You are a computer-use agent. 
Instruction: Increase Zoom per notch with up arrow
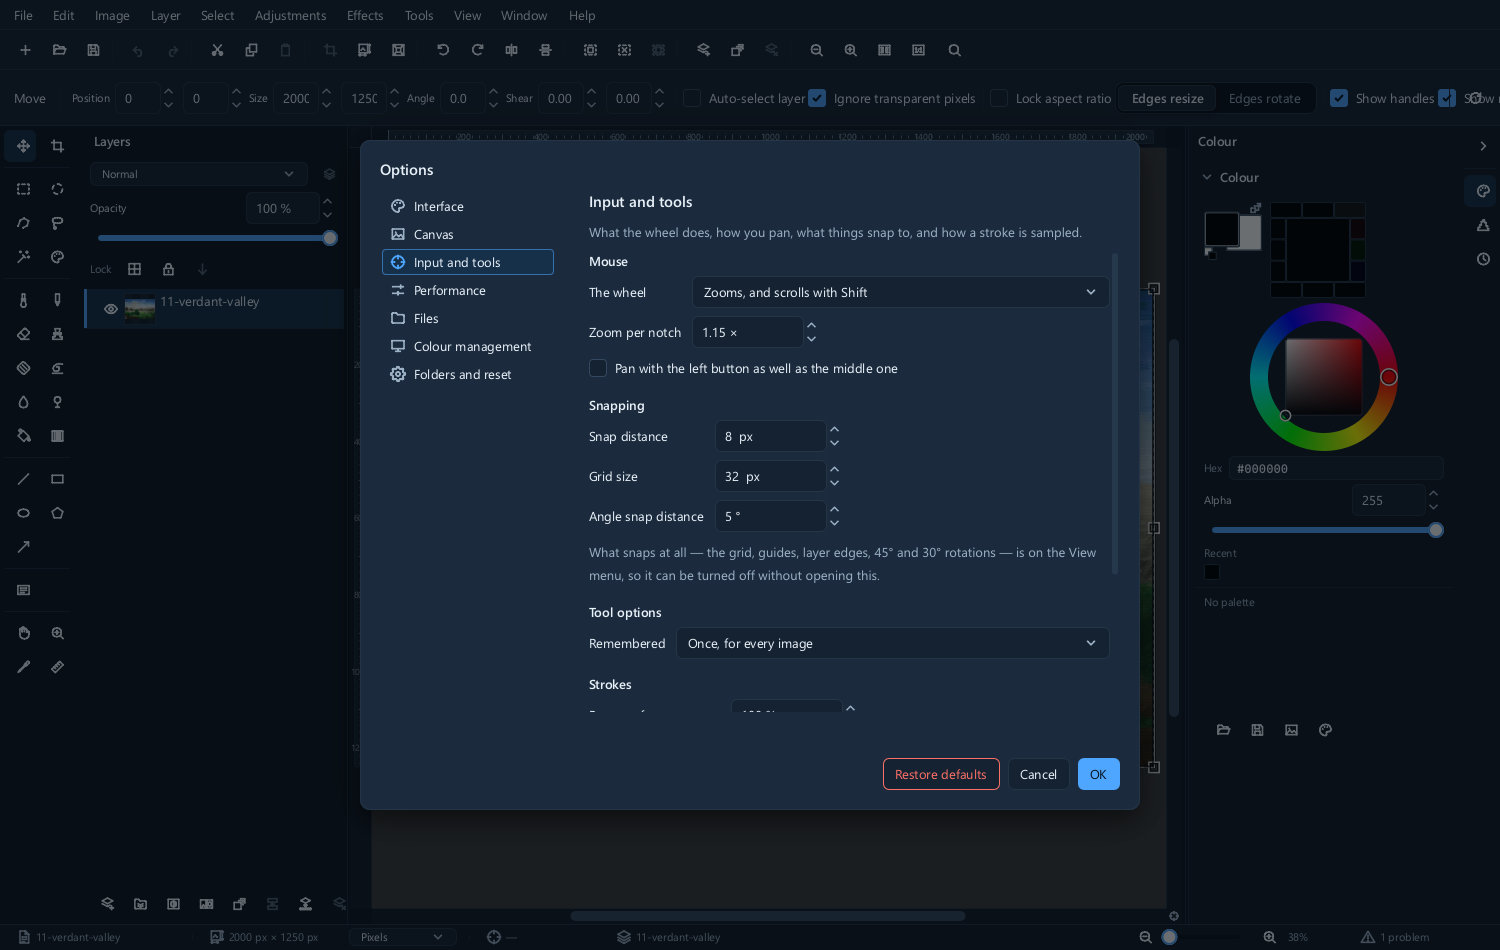tap(811, 325)
